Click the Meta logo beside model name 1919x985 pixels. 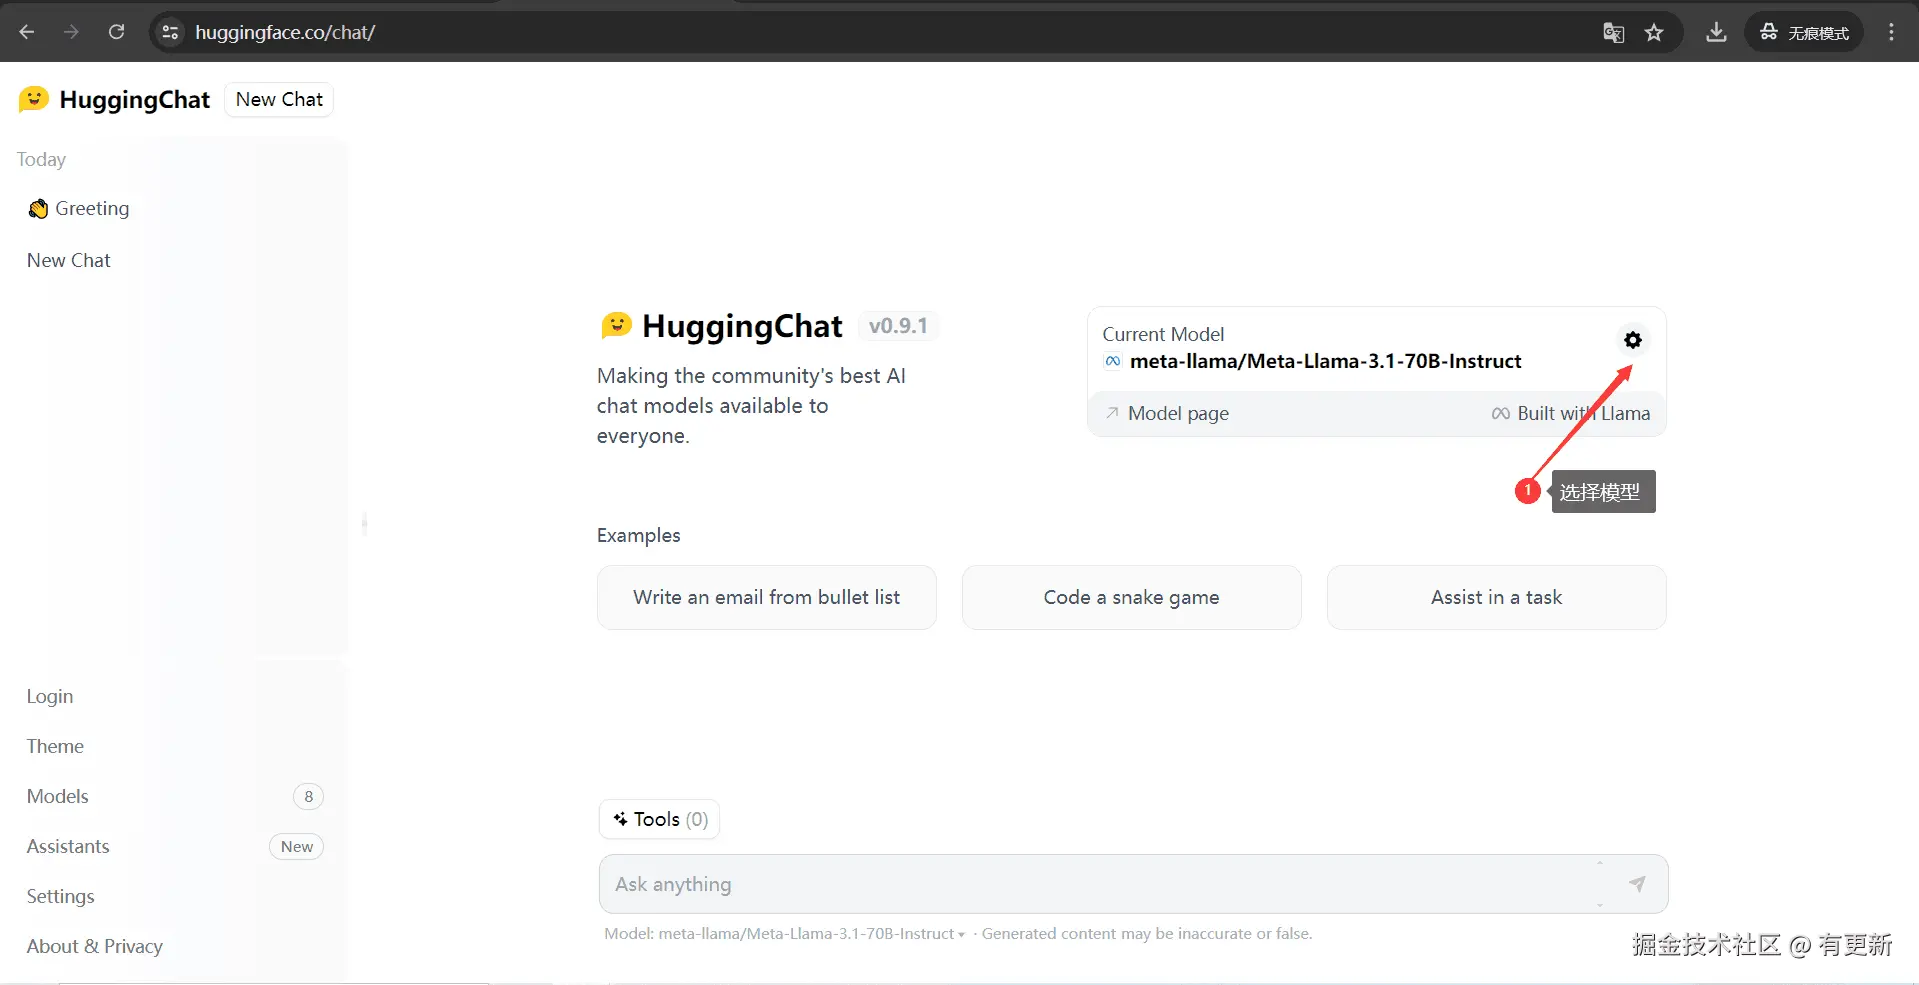[x=1113, y=361]
